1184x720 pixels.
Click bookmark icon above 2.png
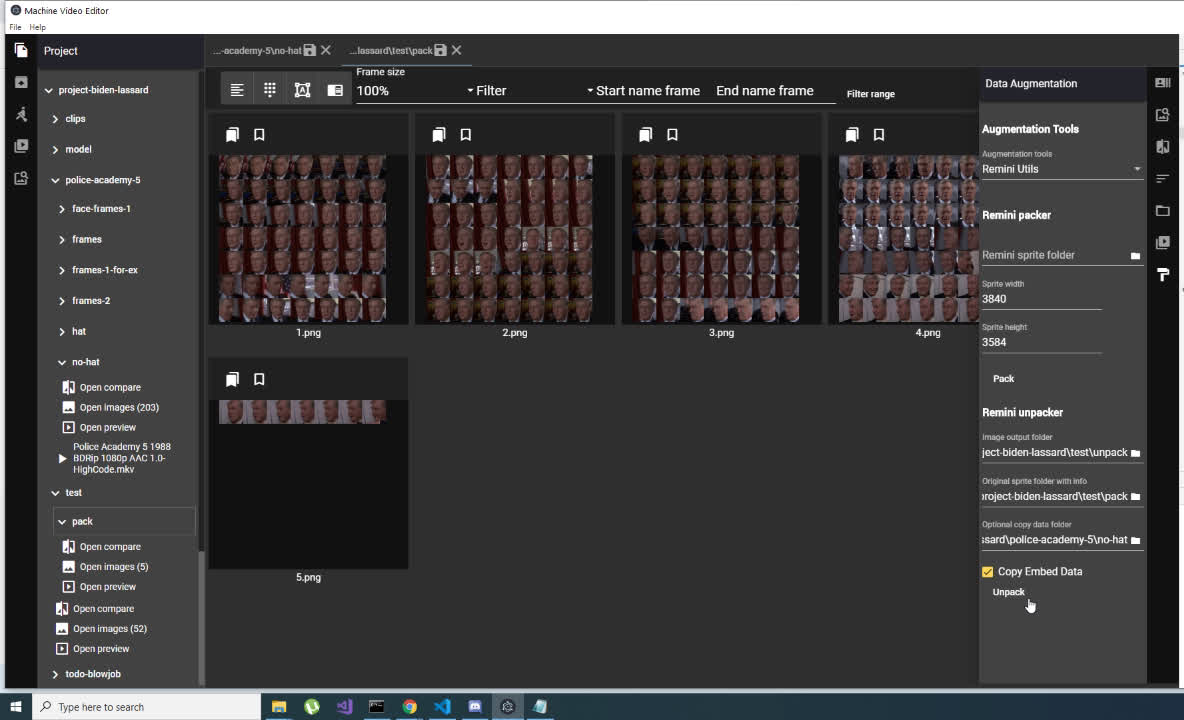pyautogui.click(x=466, y=135)
